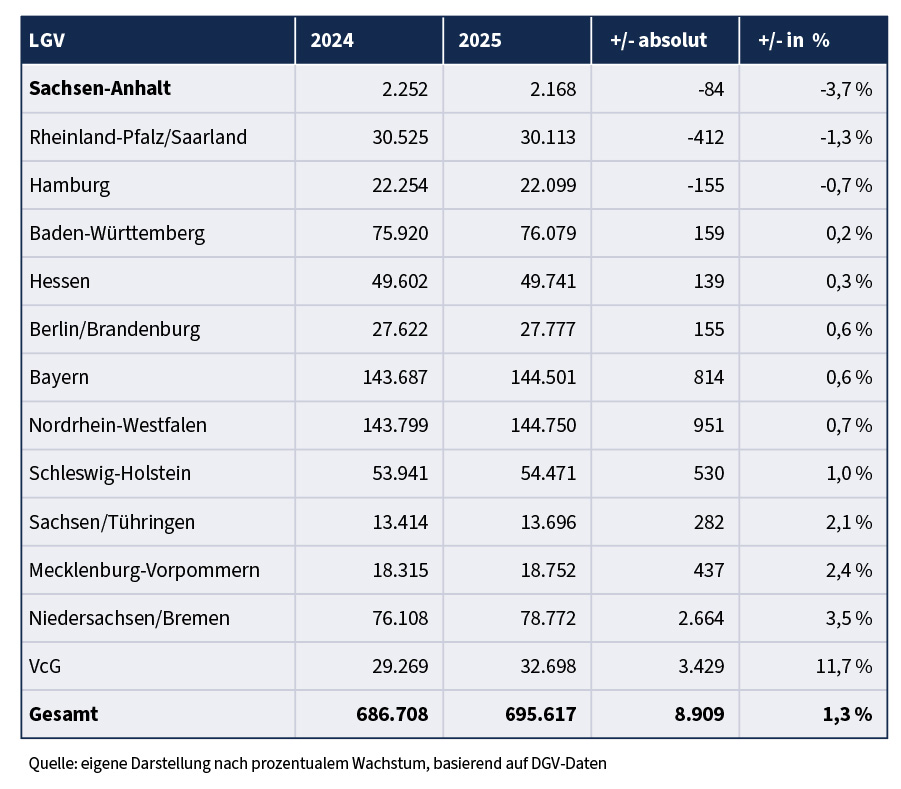
Task: Click Niedersachsen/Bremen's absolute change 2.664
Action: click(699, 618)
